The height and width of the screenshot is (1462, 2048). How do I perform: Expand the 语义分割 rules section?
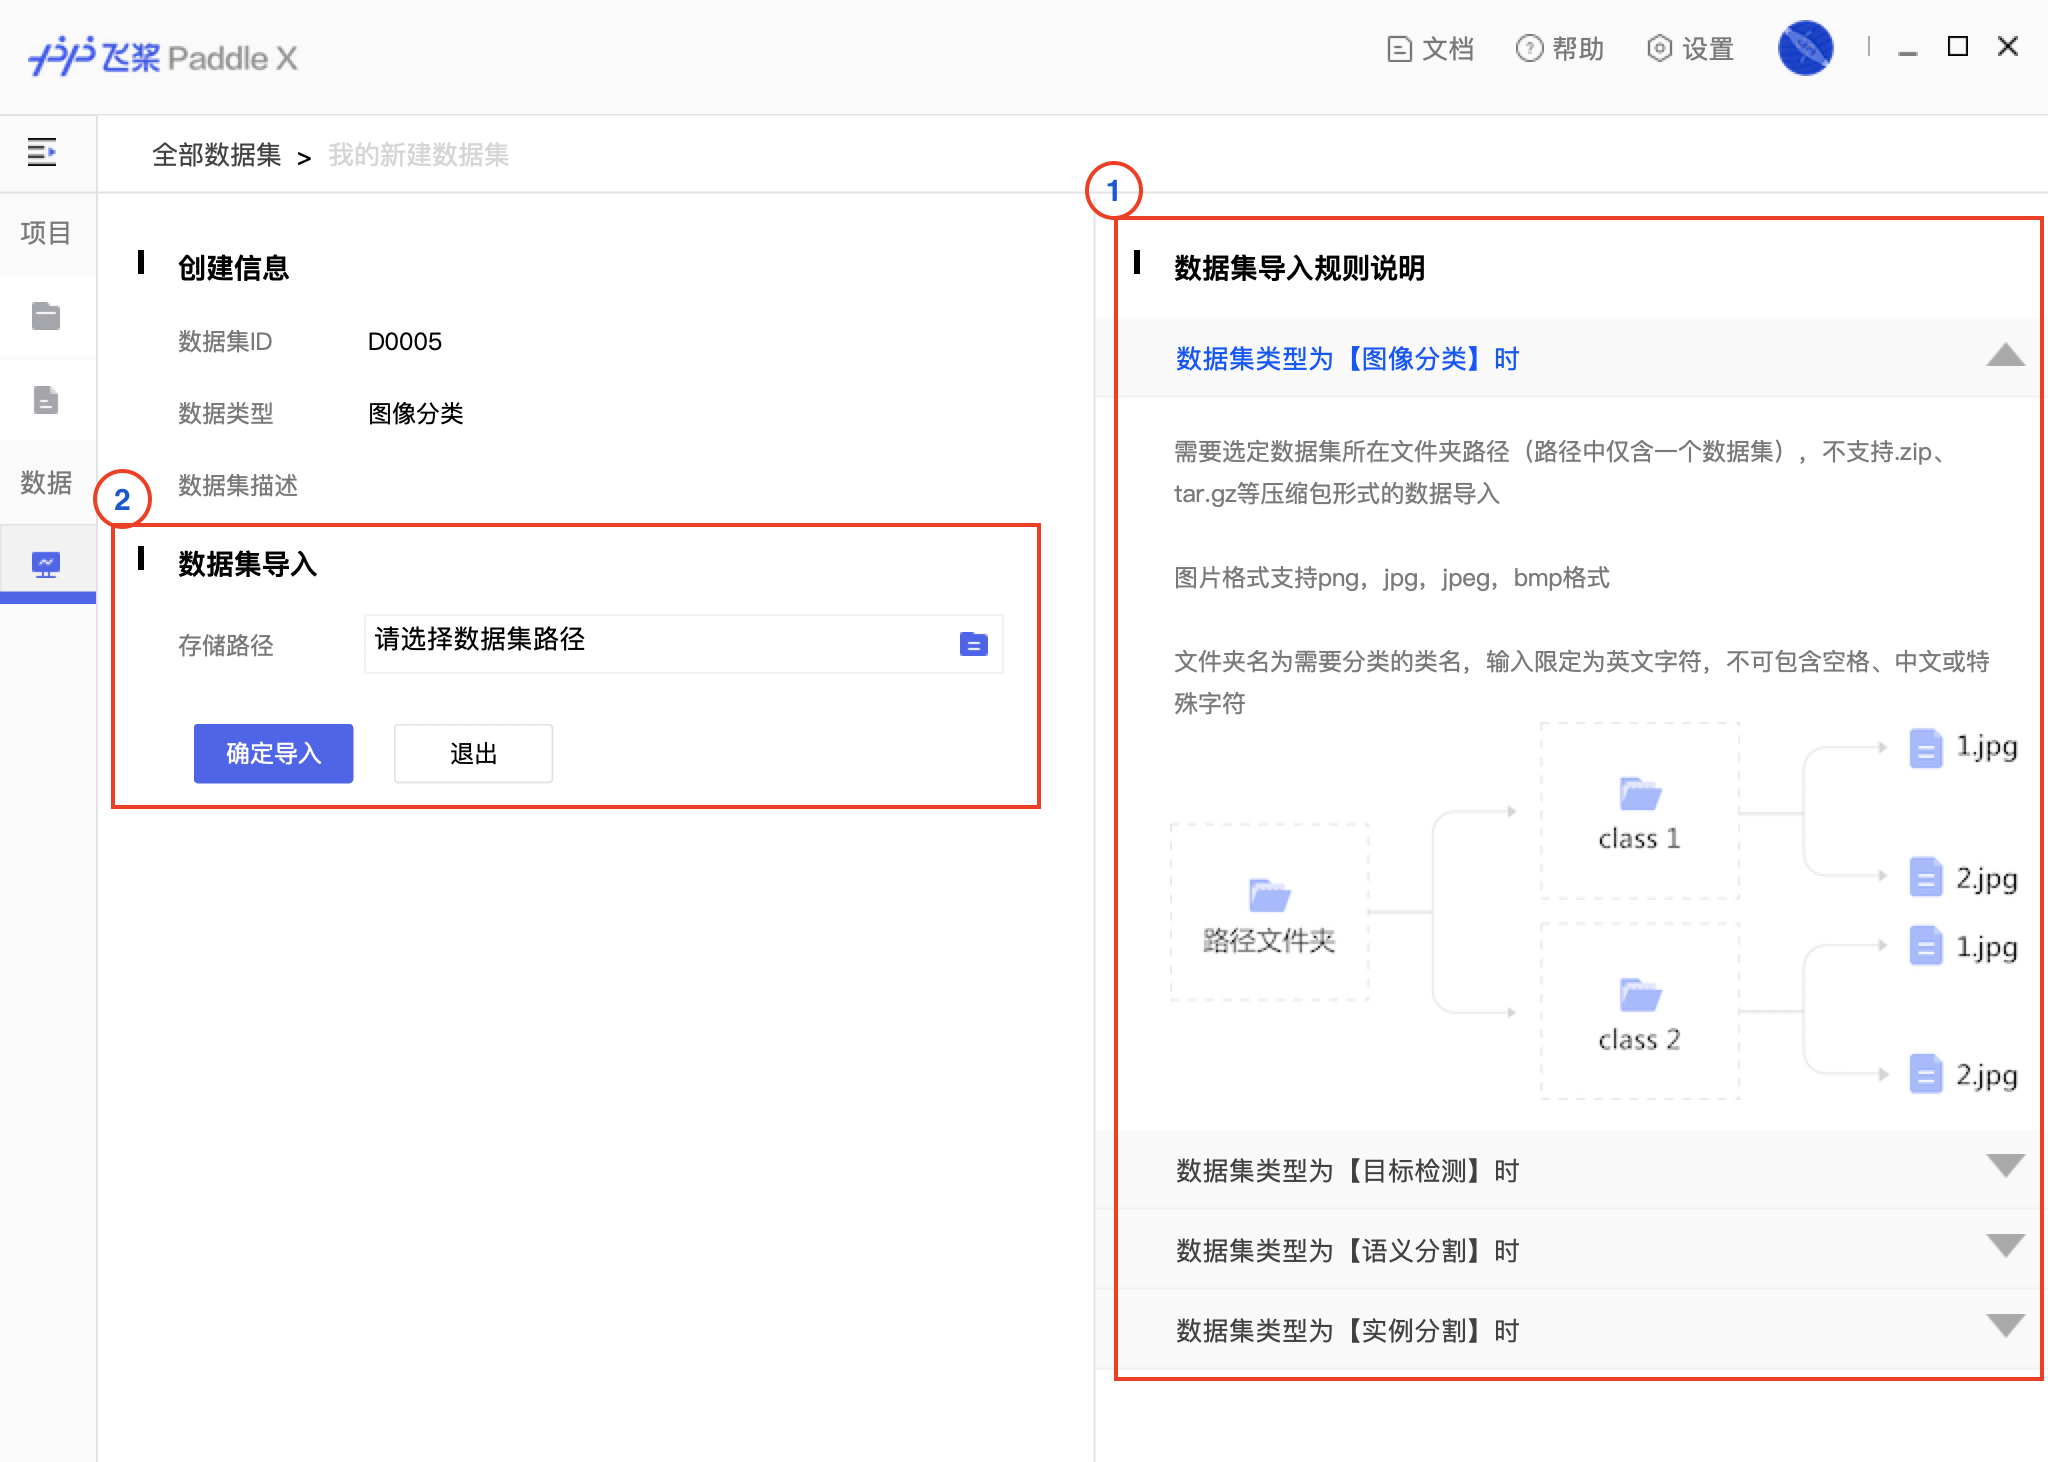[x=2005, y=1246]
